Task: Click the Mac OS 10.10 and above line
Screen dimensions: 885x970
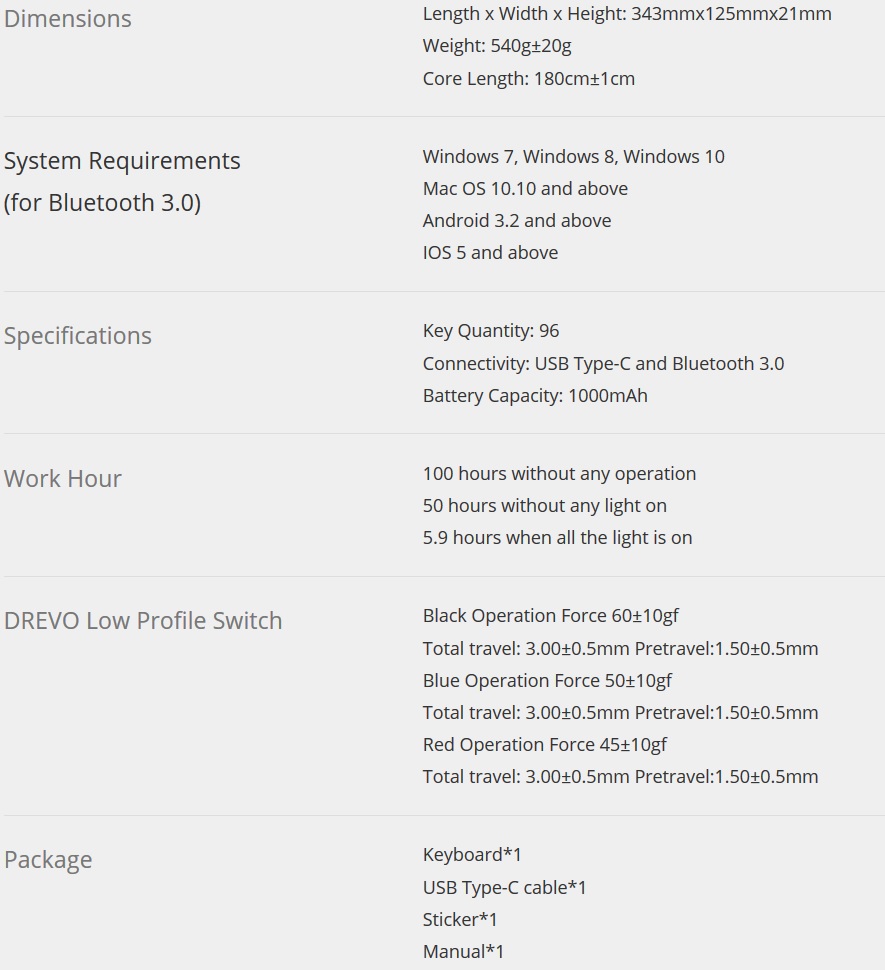Action: [x=525, y=189]
